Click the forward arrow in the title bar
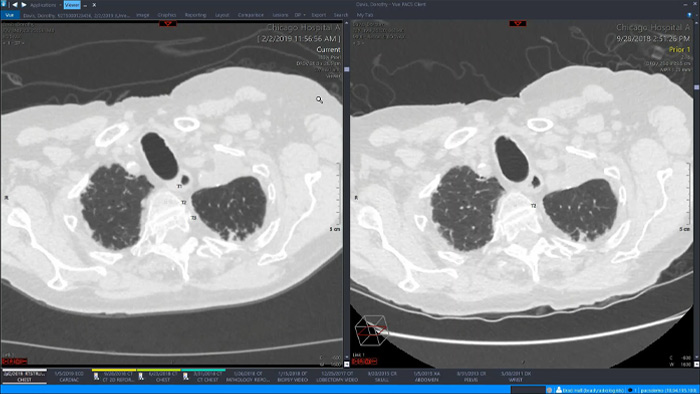This screenshot has height=394, width=700. [24, 4]
